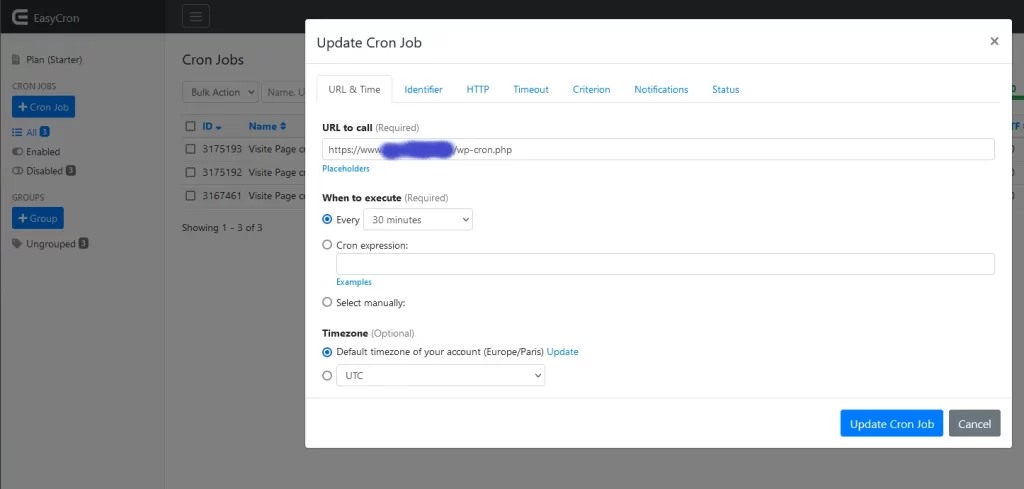Click the URL to call input field

tap(658, 149)
